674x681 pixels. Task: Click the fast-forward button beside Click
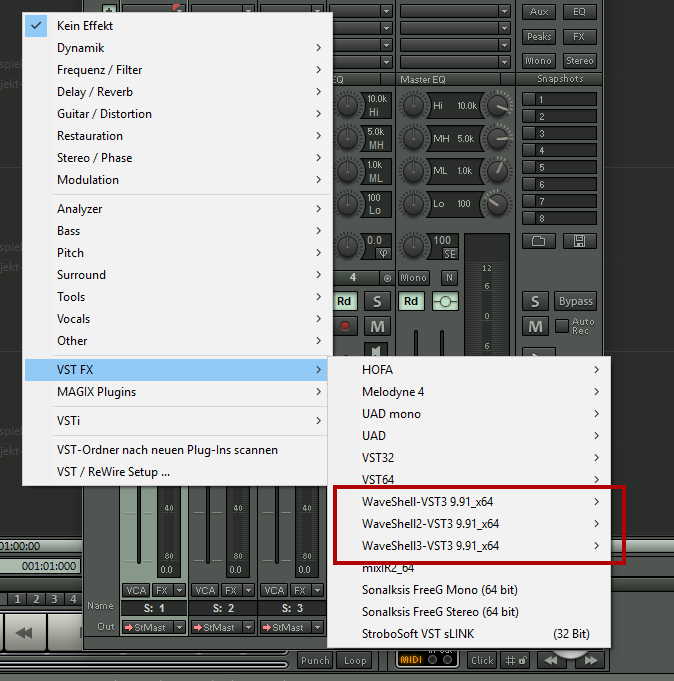(x=590, y=661)
